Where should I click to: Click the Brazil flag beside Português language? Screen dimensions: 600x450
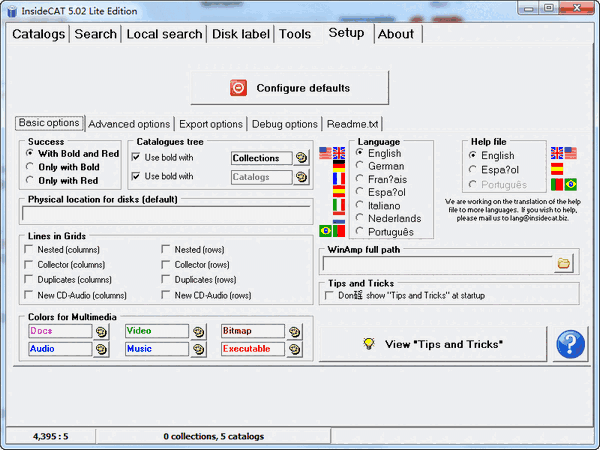pyautogui.click(x=325, y=231)
